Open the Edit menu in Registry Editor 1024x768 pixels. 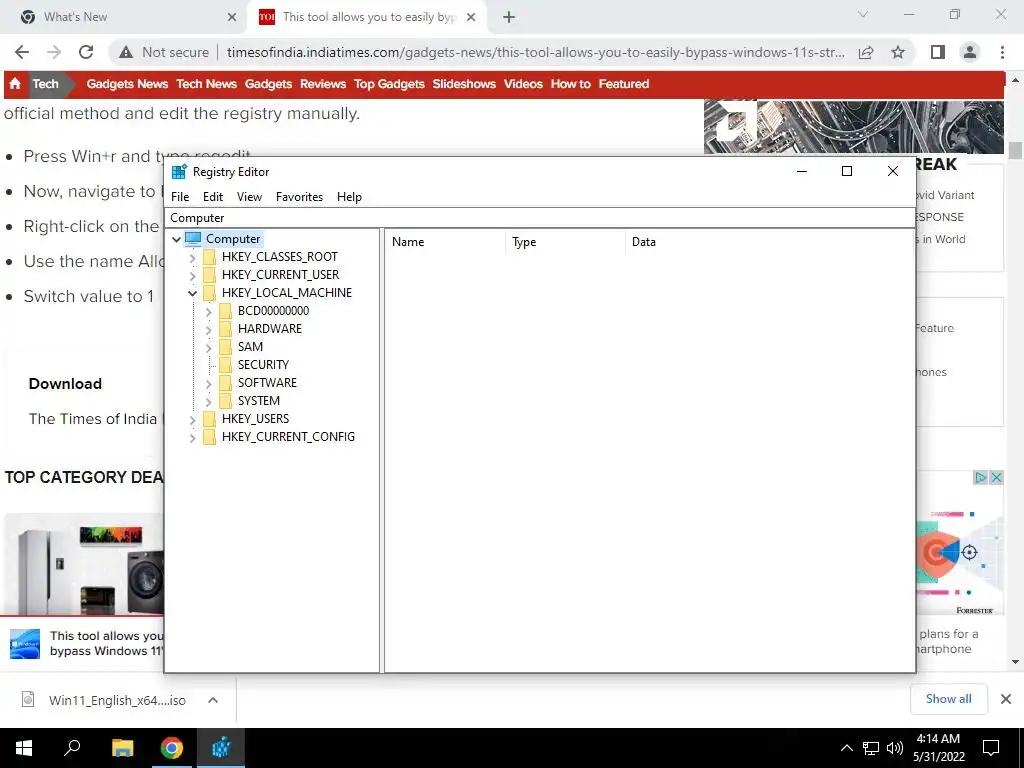tap(213, 197)
